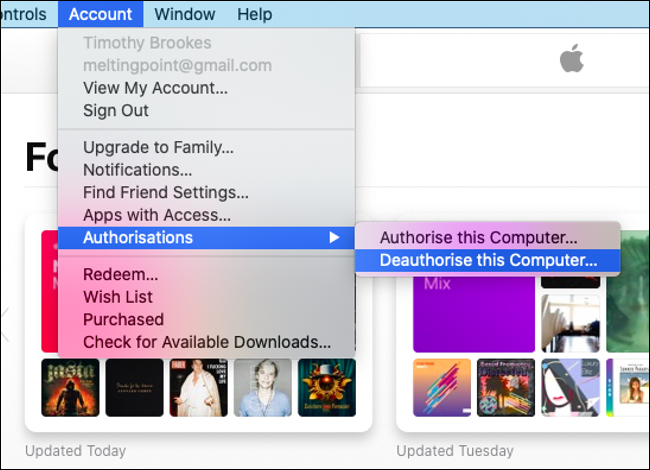Select Deauthorise this Computer
This screenshot has width=650, height=470.
pyautogui.click(x=488, y=260)
